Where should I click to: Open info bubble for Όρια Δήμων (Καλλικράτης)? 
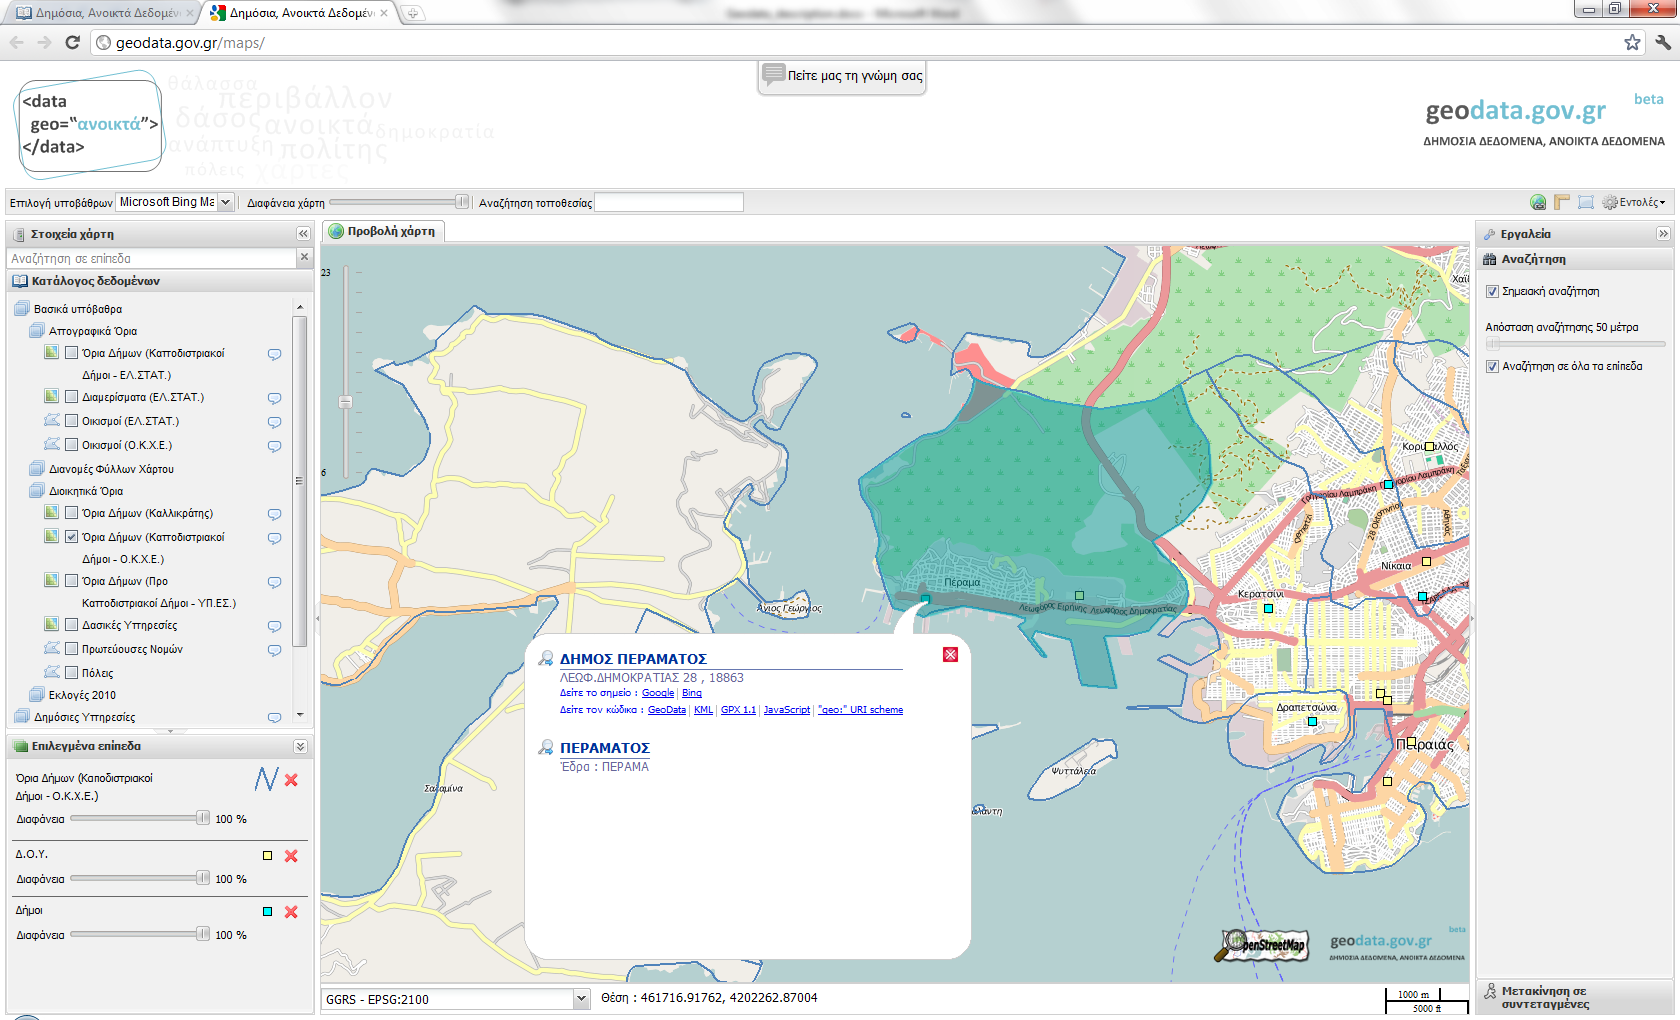[274, 514]
